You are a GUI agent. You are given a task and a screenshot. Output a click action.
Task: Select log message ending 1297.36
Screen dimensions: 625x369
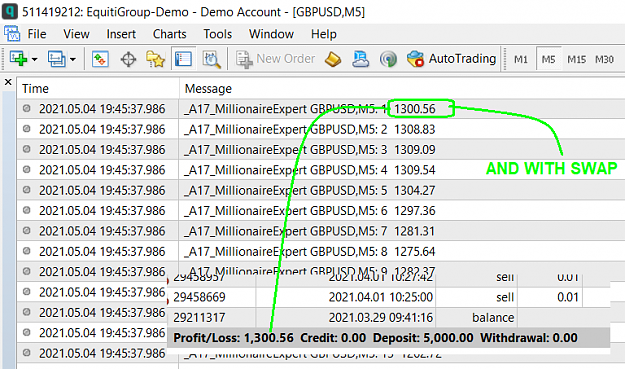pyautogui.click(x=309, y=210)
